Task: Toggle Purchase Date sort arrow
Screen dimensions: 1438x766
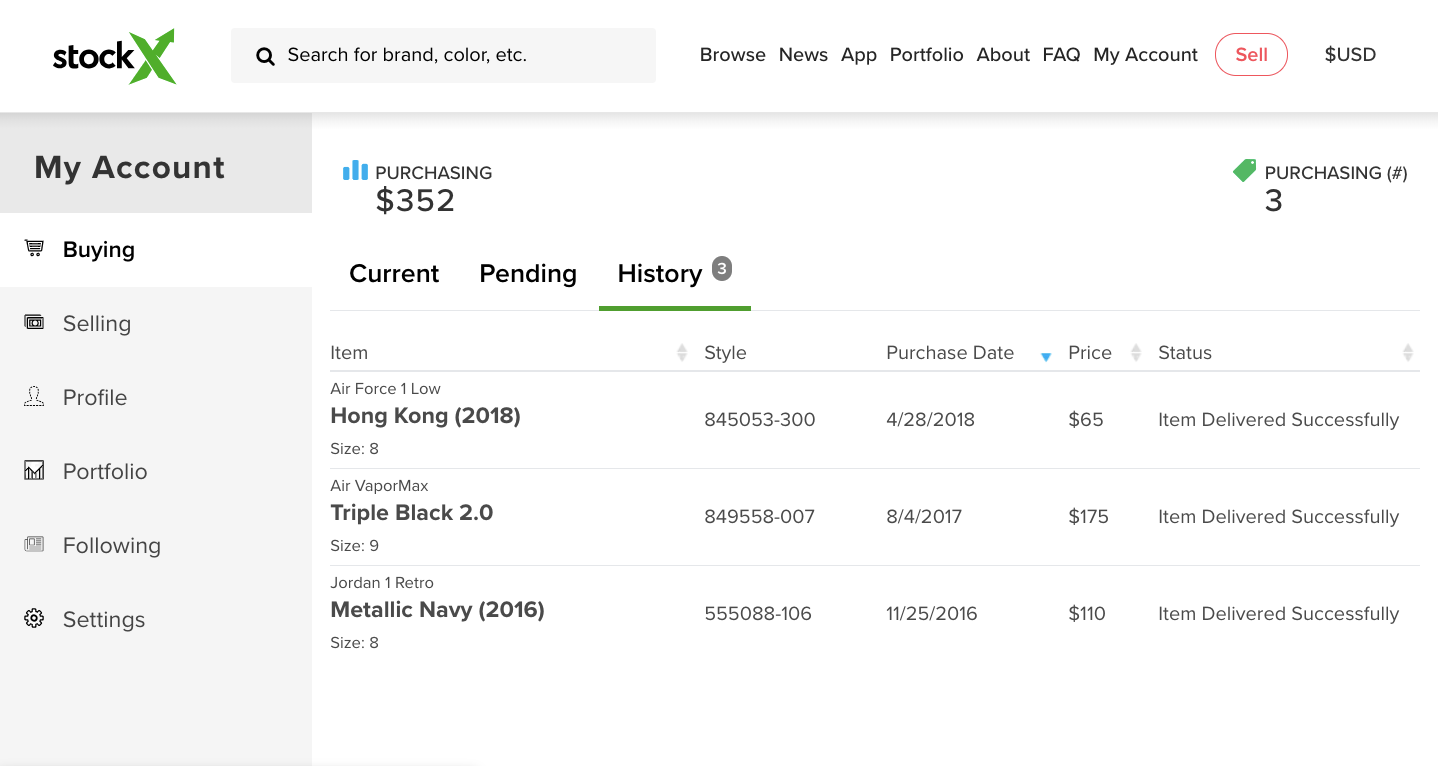Action: click(x=1046, y=357)
